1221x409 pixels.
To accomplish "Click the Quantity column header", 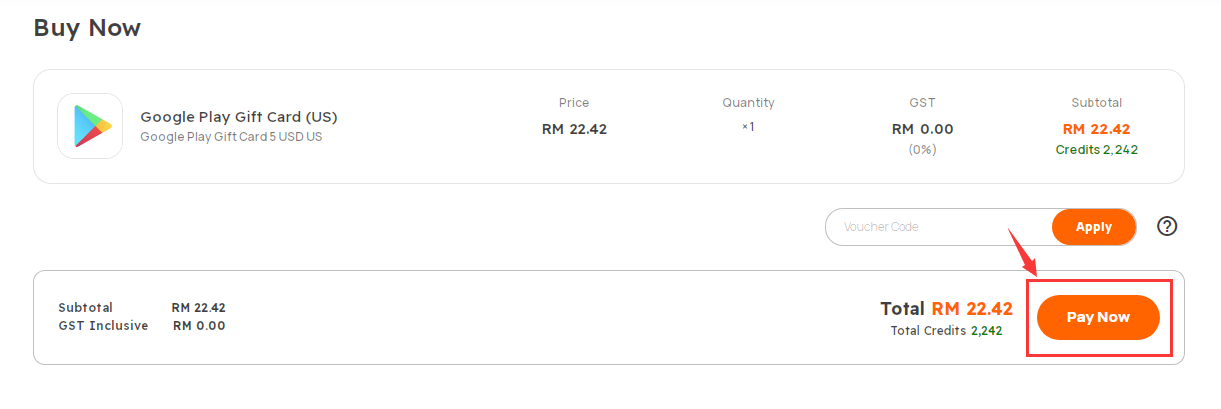I will [x=748, y=103].
